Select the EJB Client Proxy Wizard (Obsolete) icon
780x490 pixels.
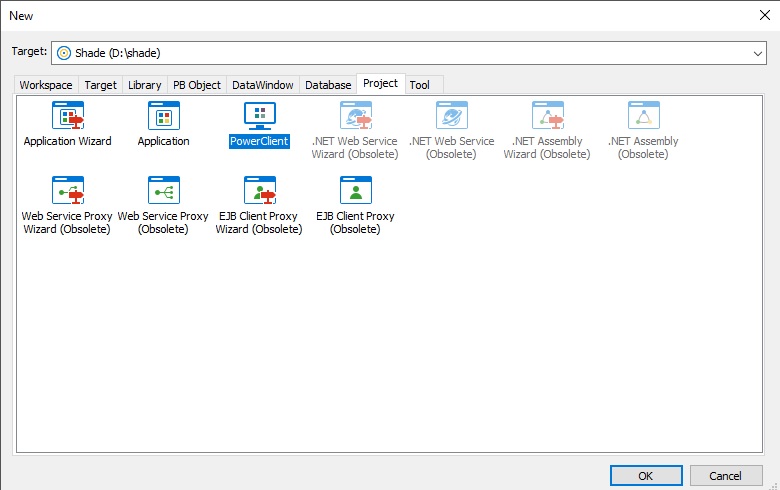[260, 190]
